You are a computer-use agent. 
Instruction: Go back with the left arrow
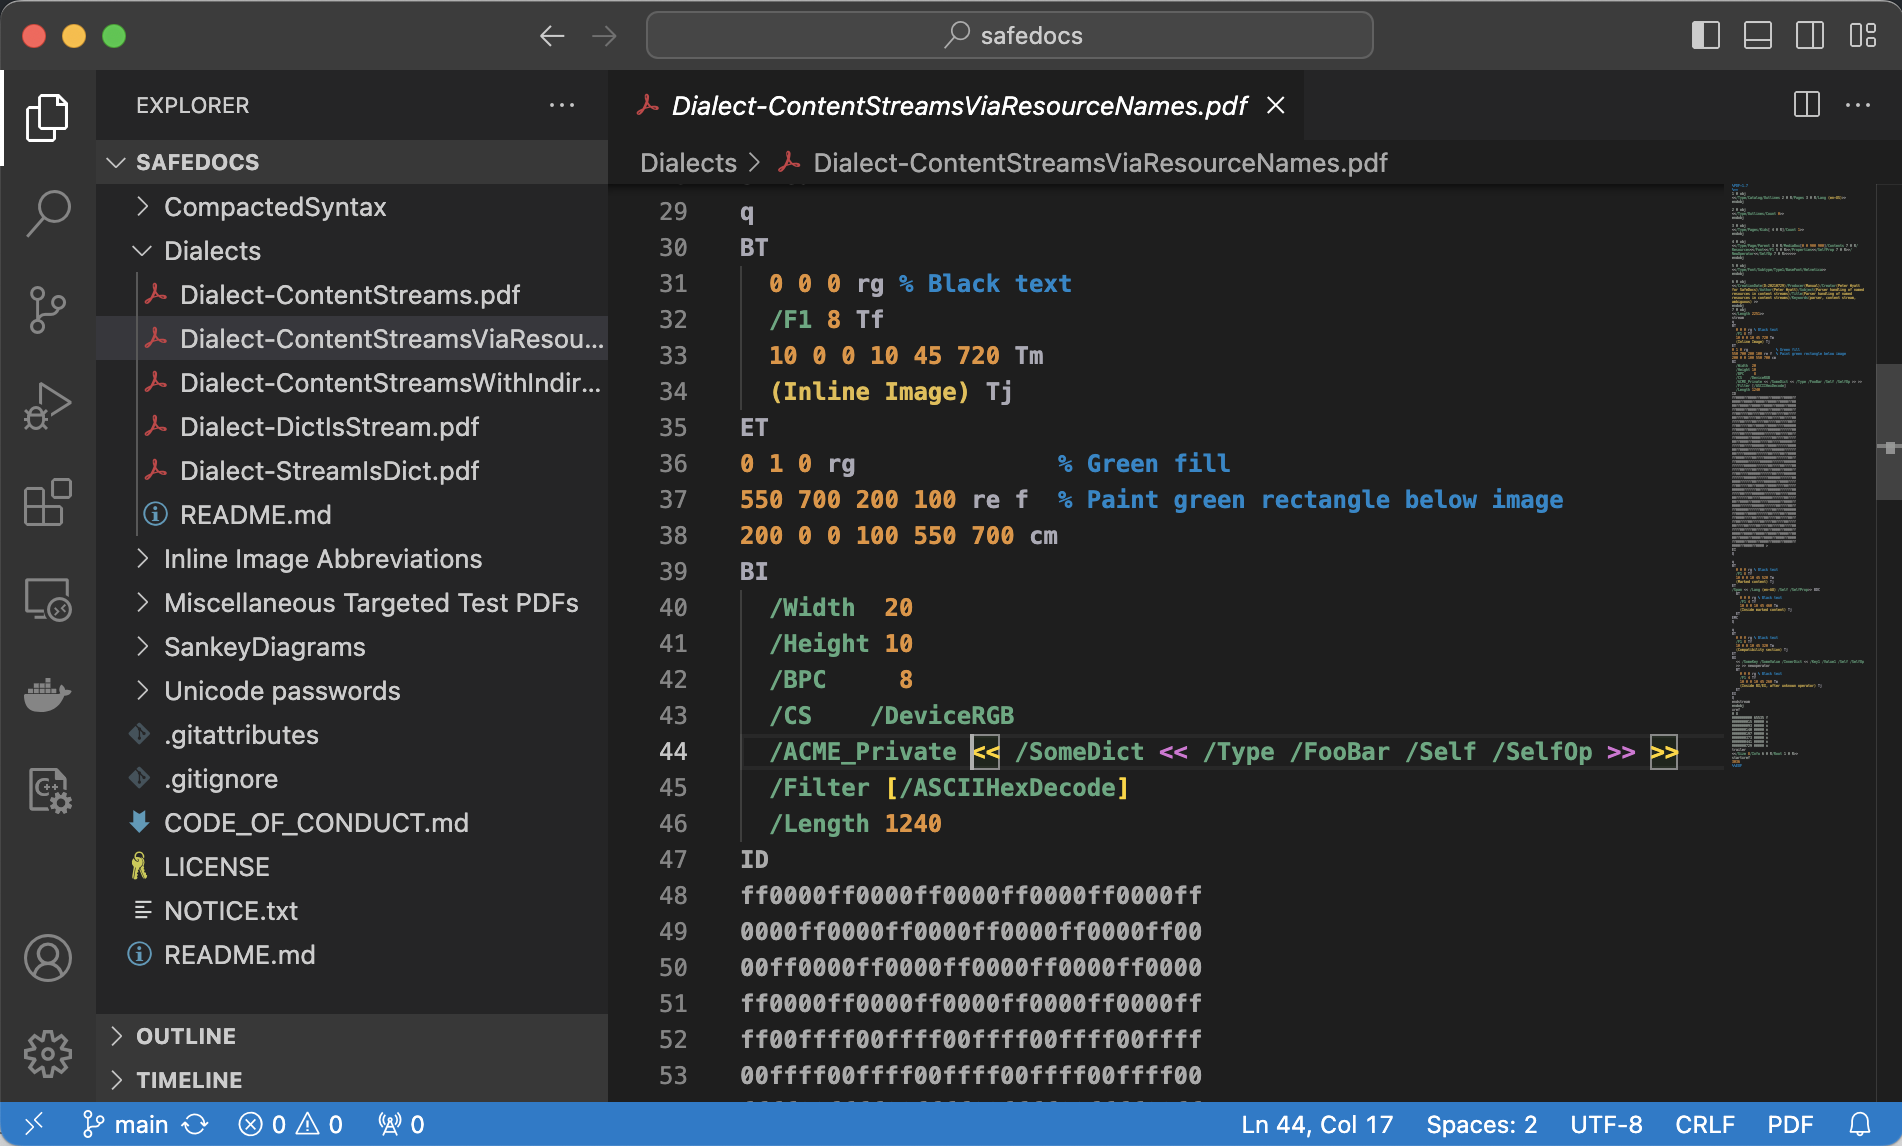(552, 36)
